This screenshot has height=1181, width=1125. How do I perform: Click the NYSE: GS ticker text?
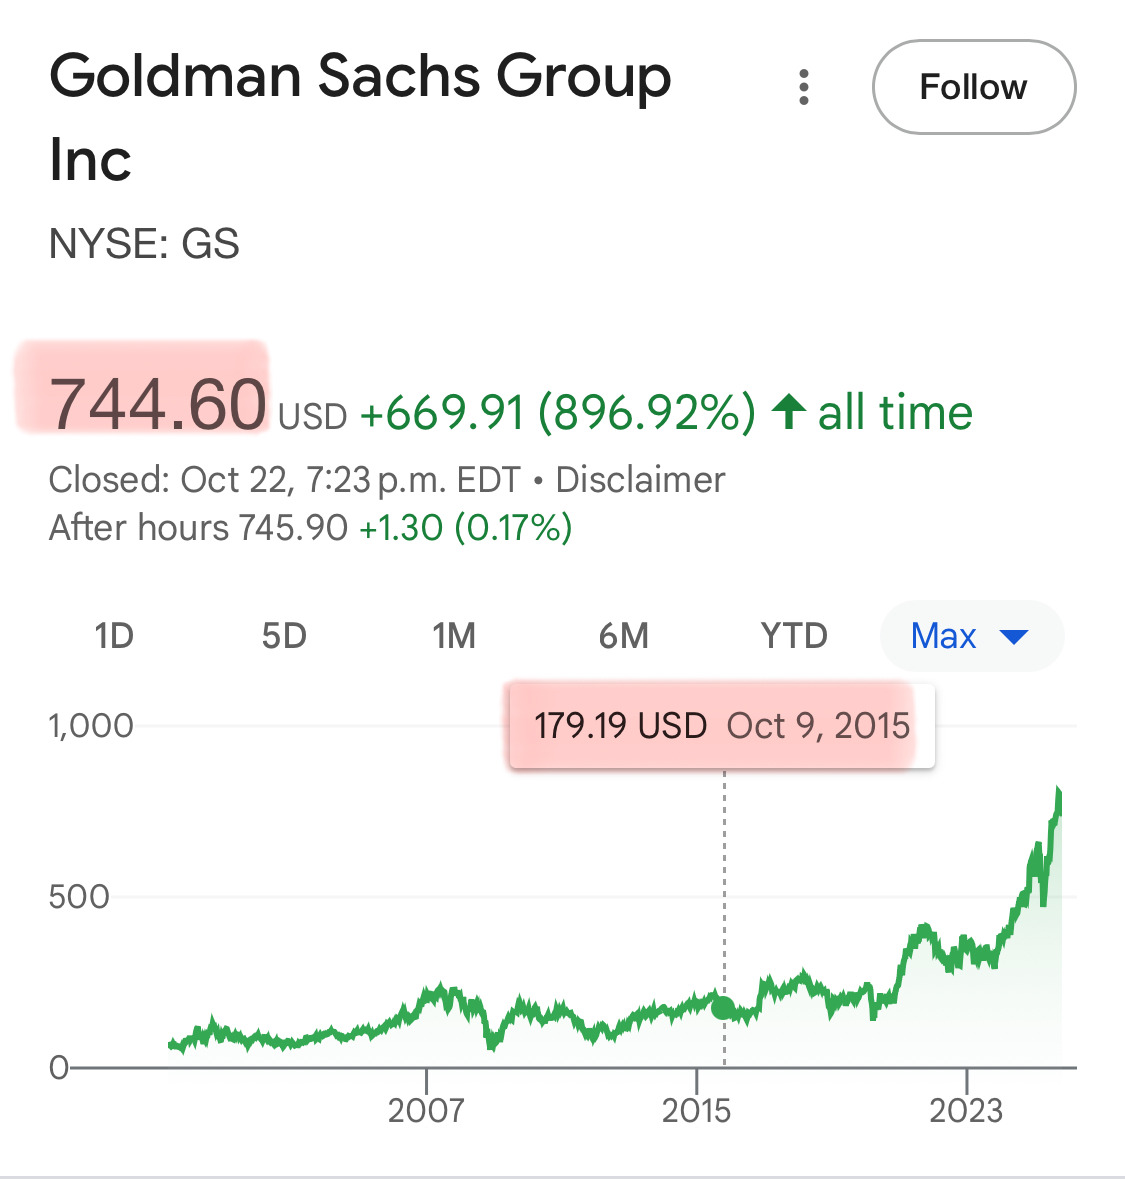coord(144,244)
